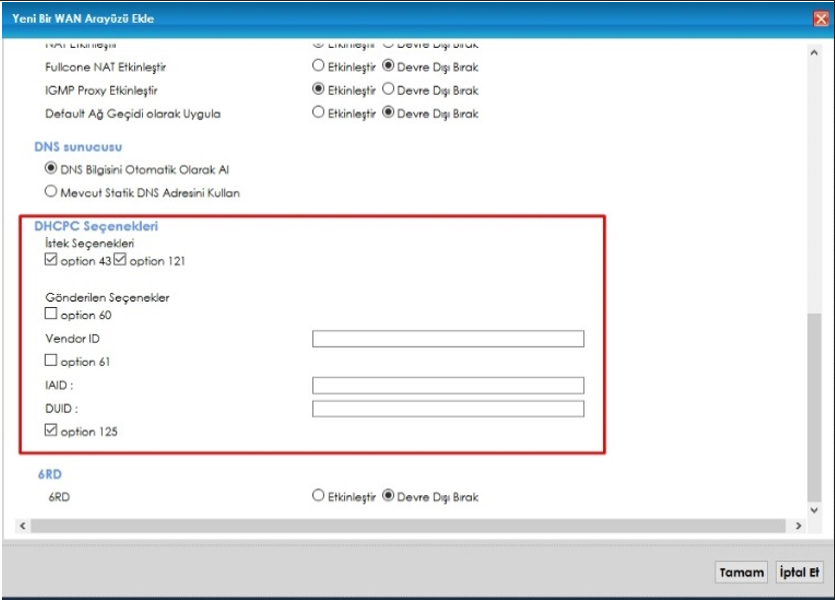The width and height of the screenshot is (835, 600).
Task: Click the horizontal scrollbar left arrow
Action: pyautogui.click(x=22, y=525)
